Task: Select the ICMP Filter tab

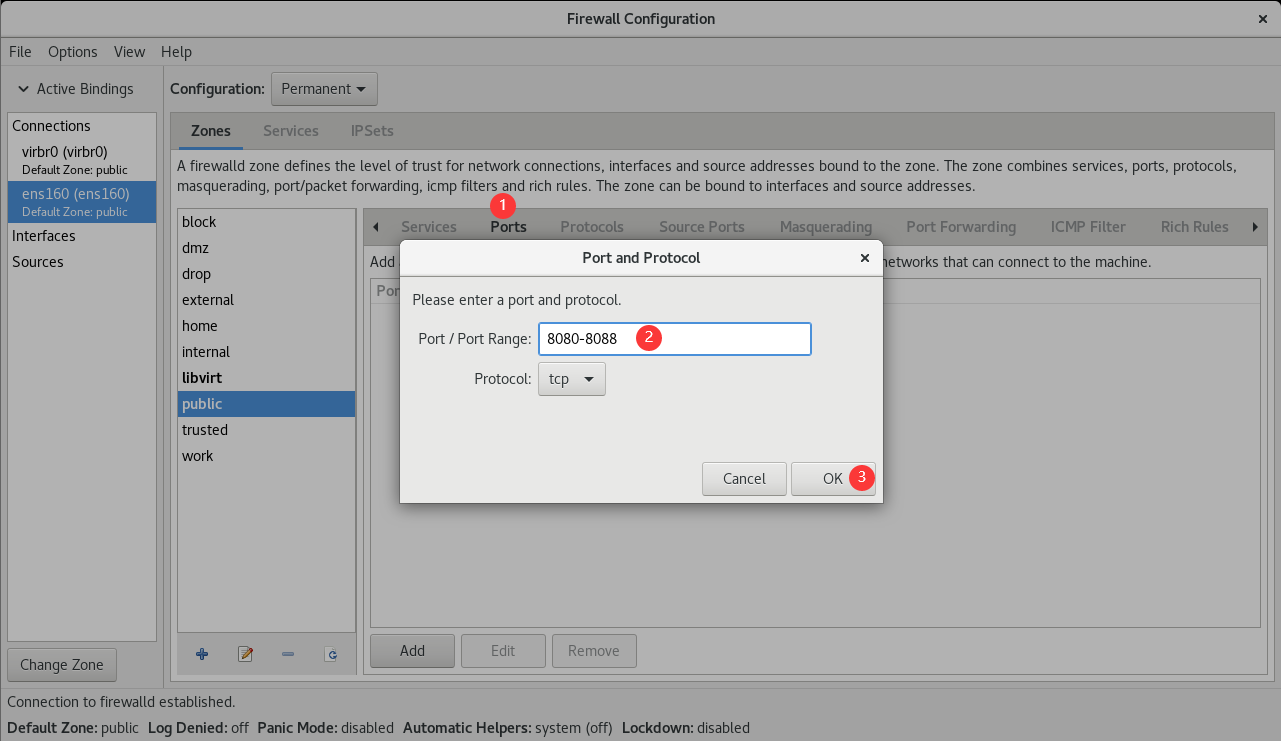Action: [1088, 227]
